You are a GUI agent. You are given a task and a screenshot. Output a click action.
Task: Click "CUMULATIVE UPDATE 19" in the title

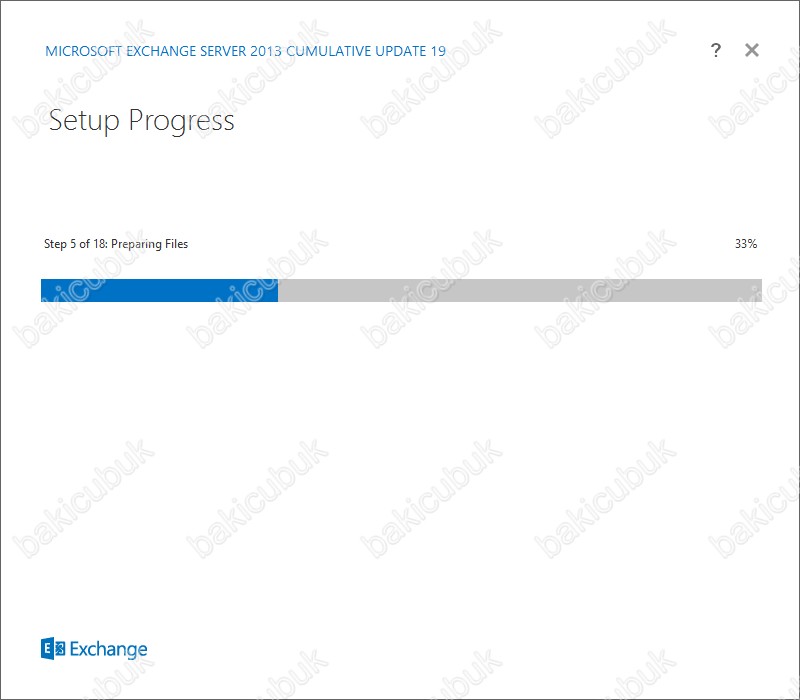[x=366, y=51]
